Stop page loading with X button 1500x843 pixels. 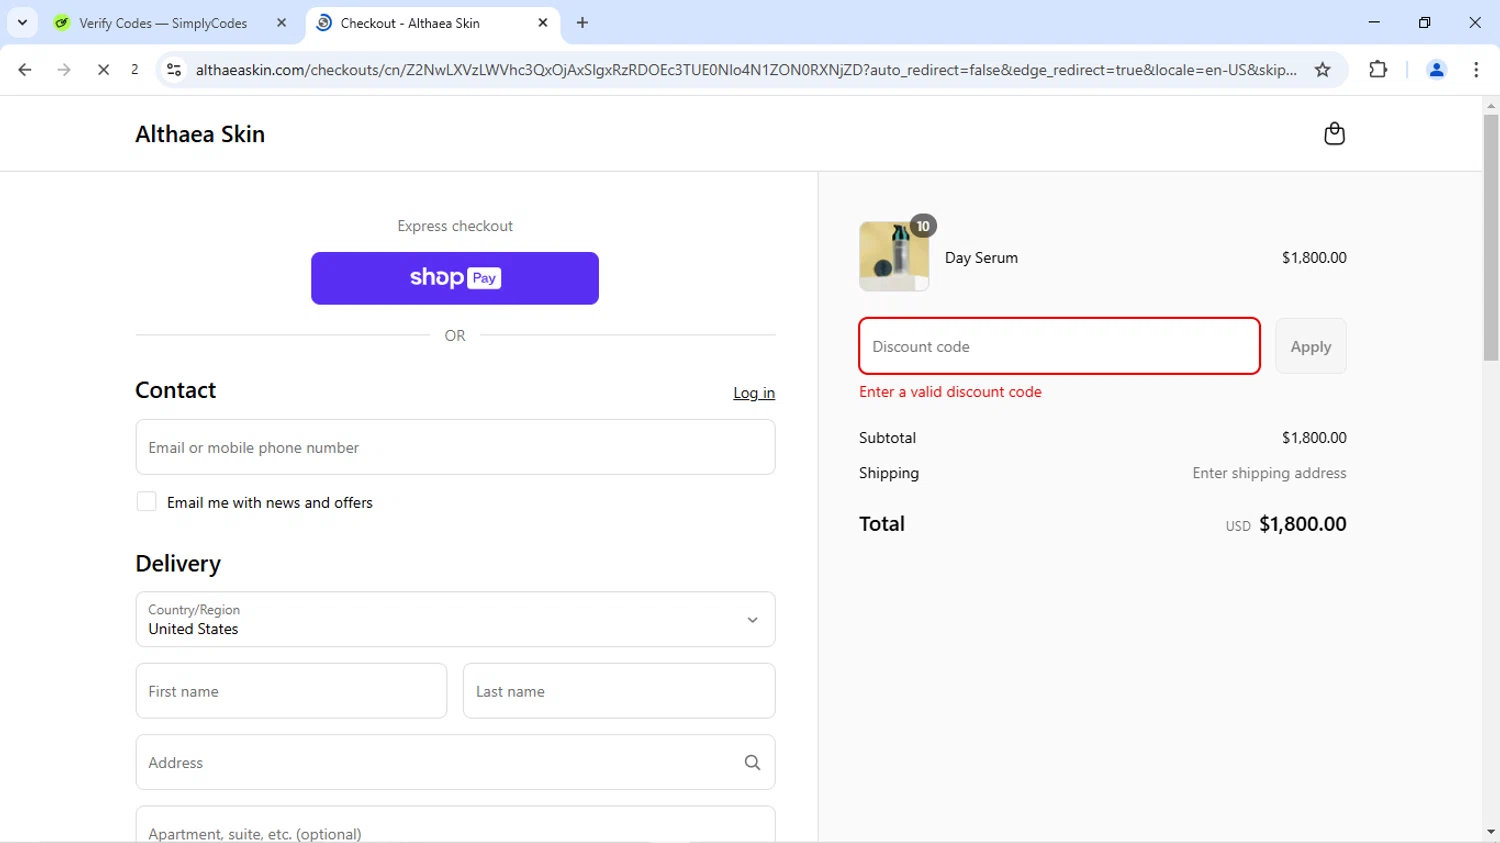click(103, 70)
